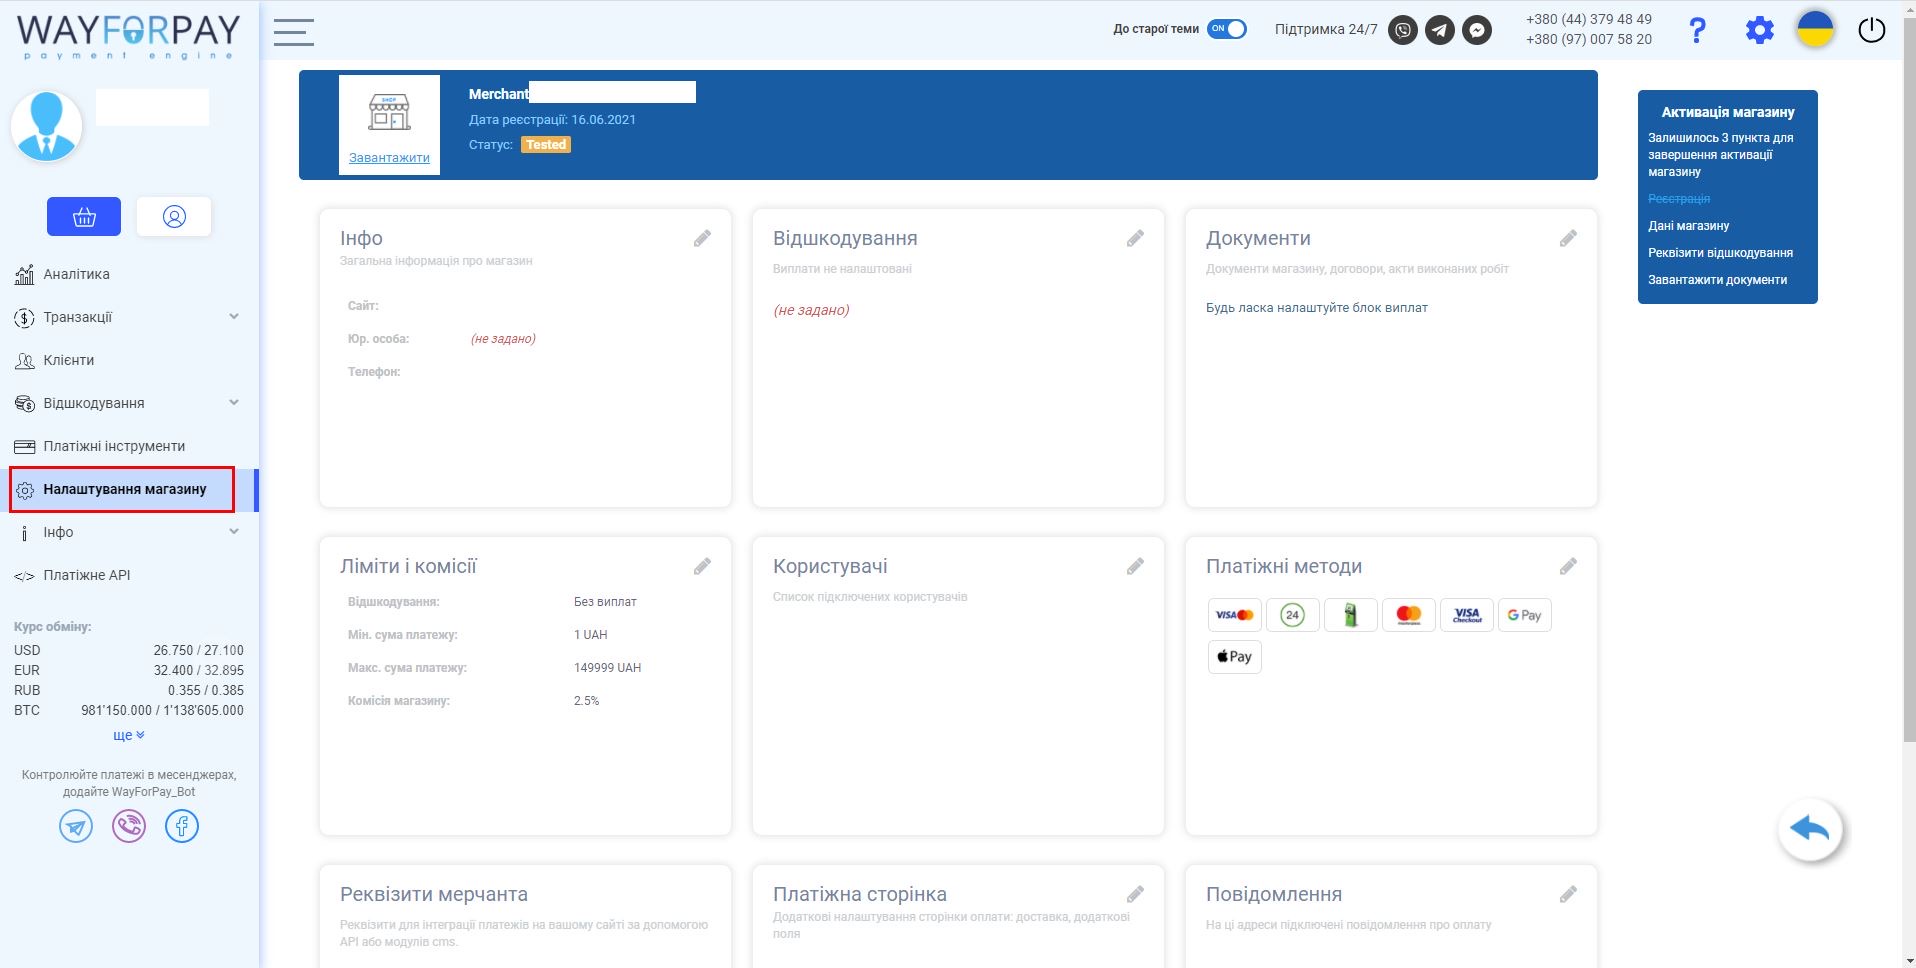The width and height of the screenshot is (1916, 968).
Task: Edit the Платіжна сторінка card
Action: (x=1135, y=894)
